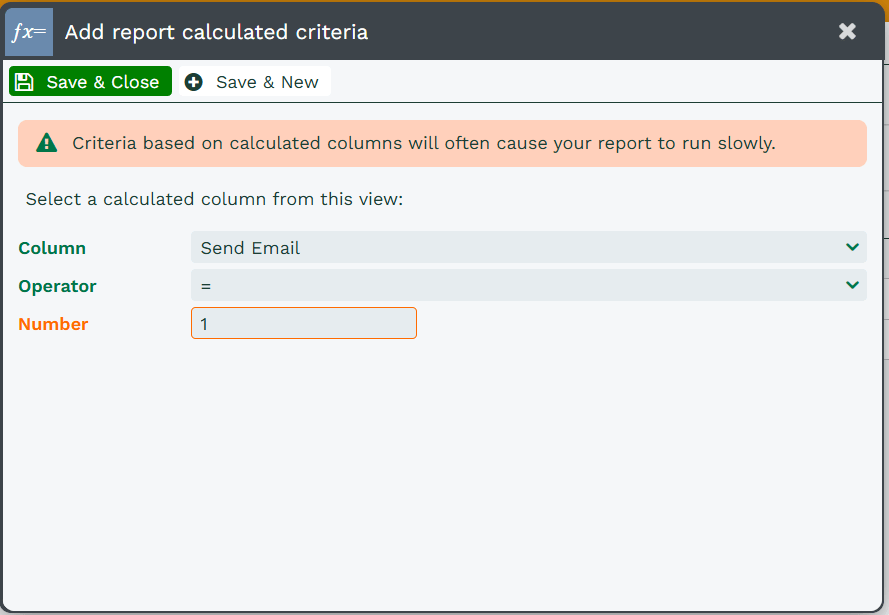Screen dimensions: 889x615
Task: Click the floppy disk save icon
Action: [24, 82]
